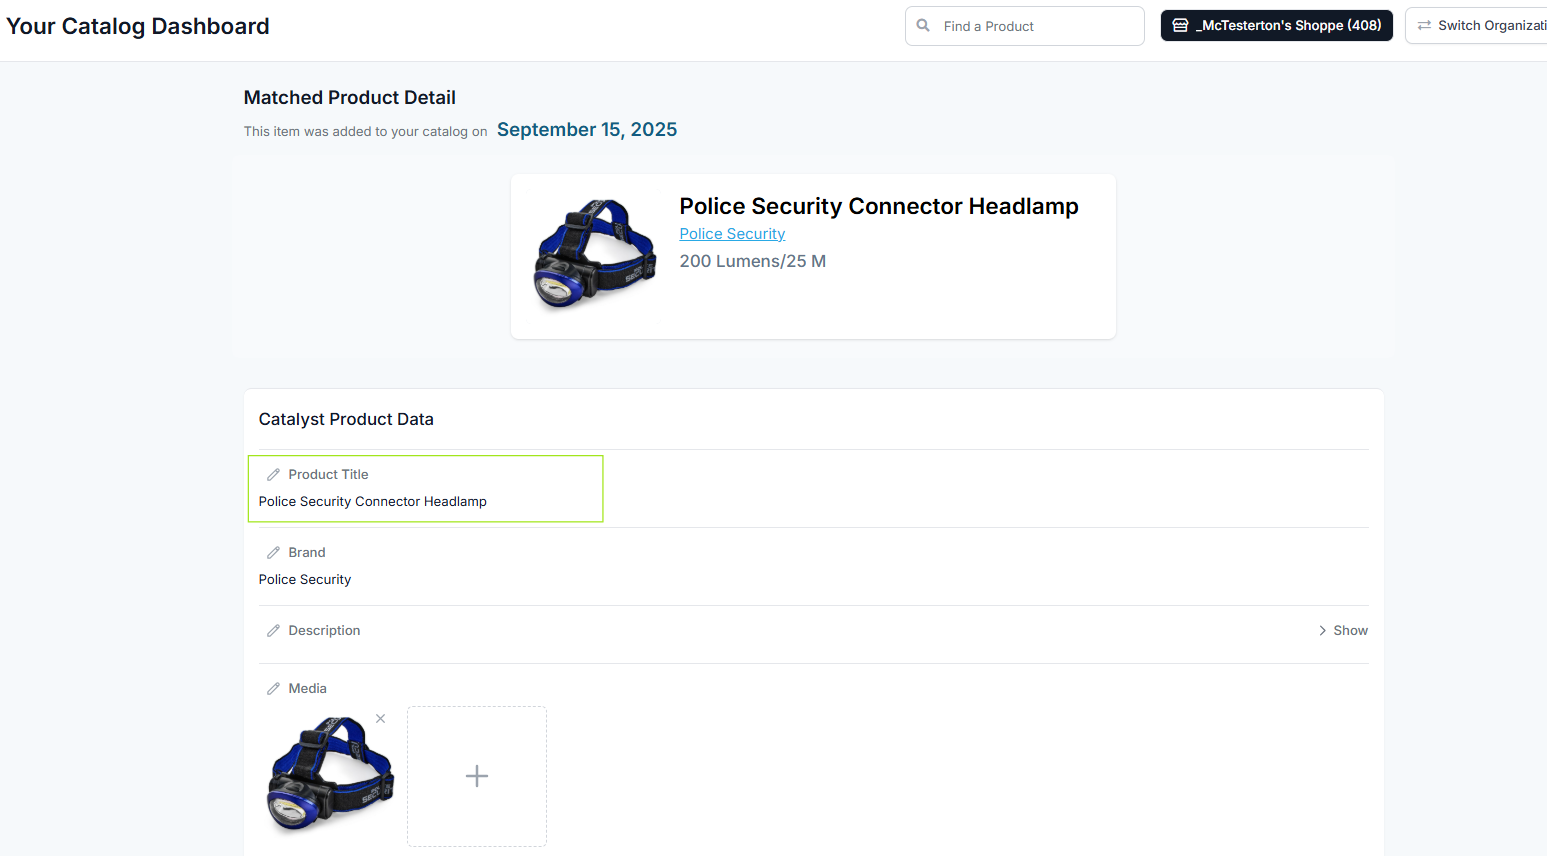Edit Description with pencil icon
The height and width of the screenshot is (856, 1547).
click(273, 631)
